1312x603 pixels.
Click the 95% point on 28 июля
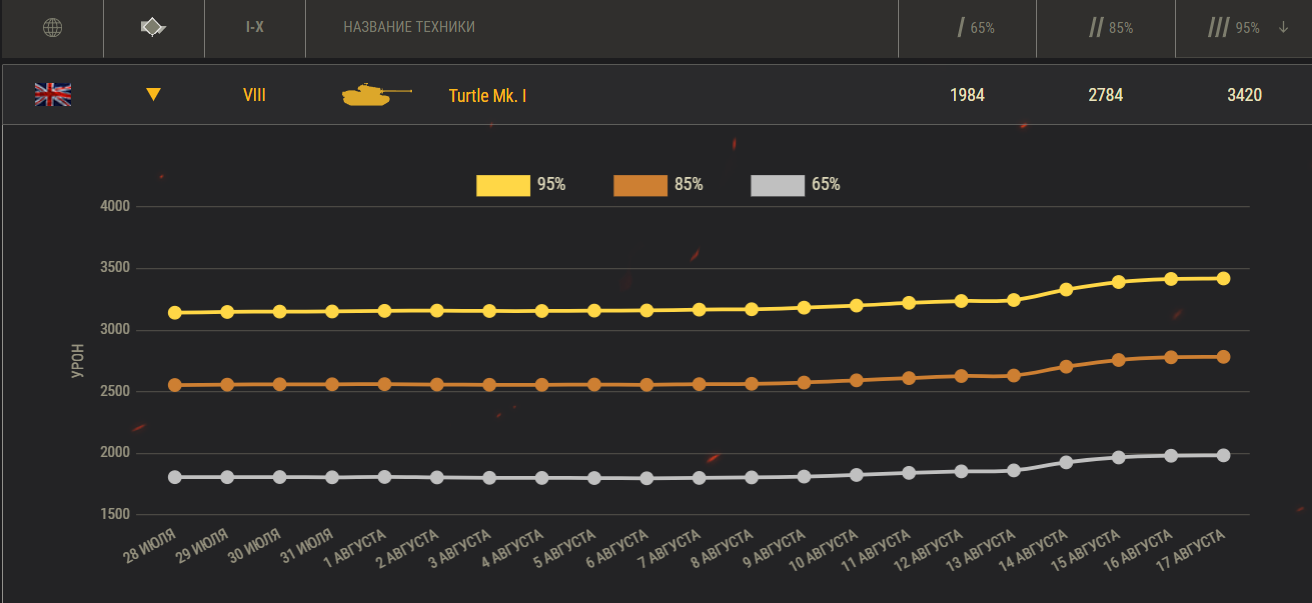coord(175,313)
